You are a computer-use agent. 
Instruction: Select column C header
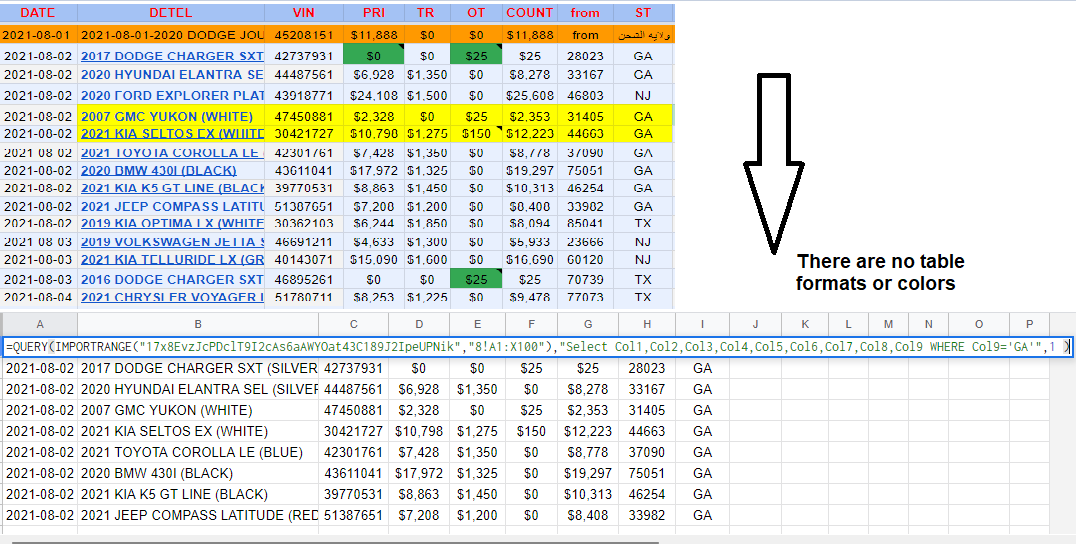click(353, 324)
